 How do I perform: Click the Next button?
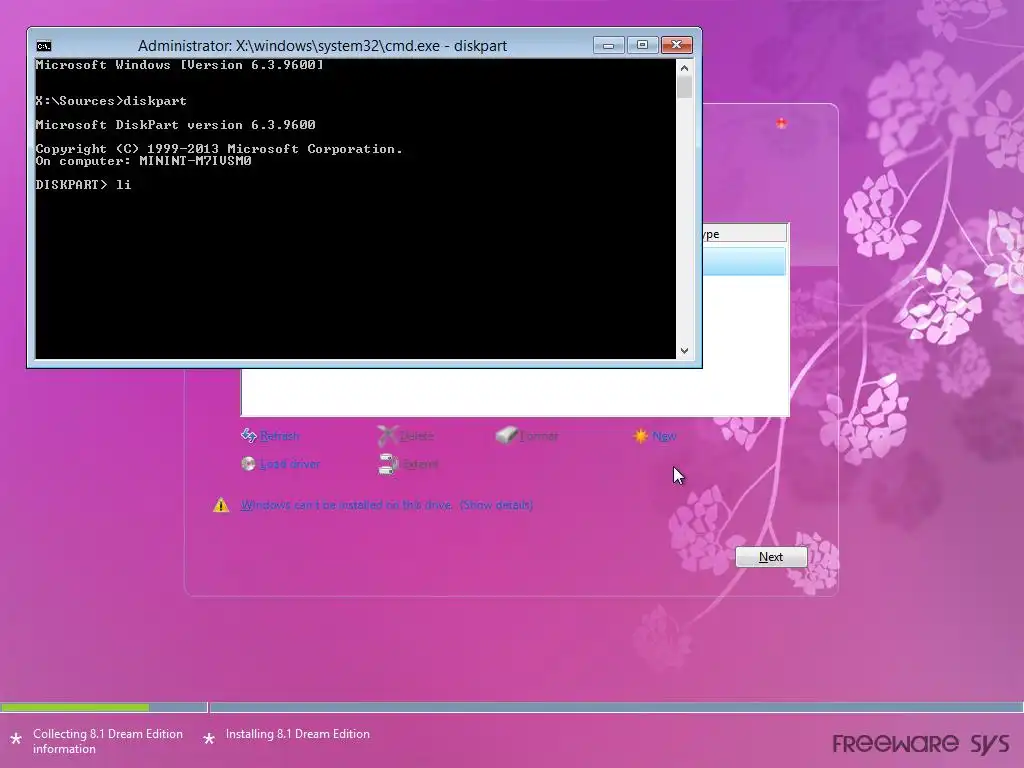pos(771,557)
